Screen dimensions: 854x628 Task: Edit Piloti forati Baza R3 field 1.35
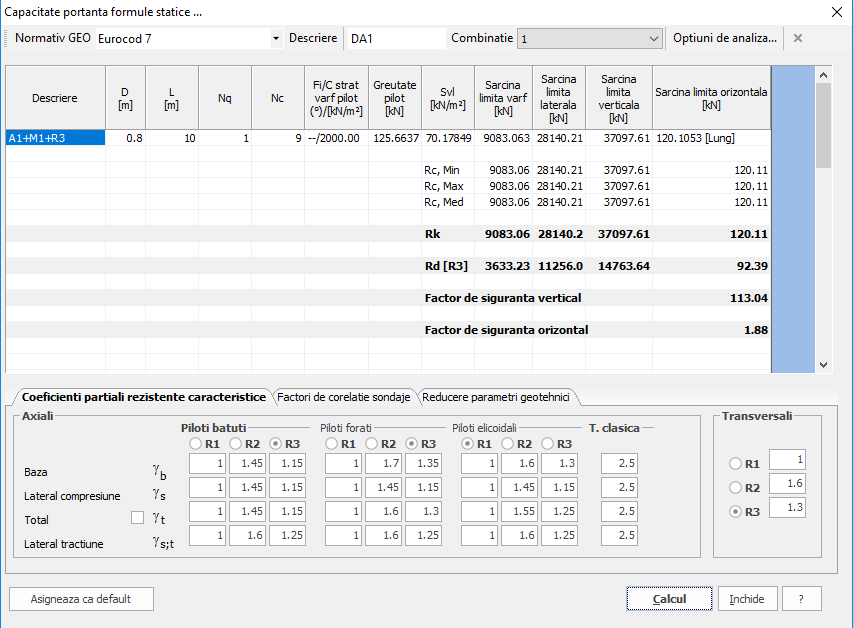coord(423,464)
